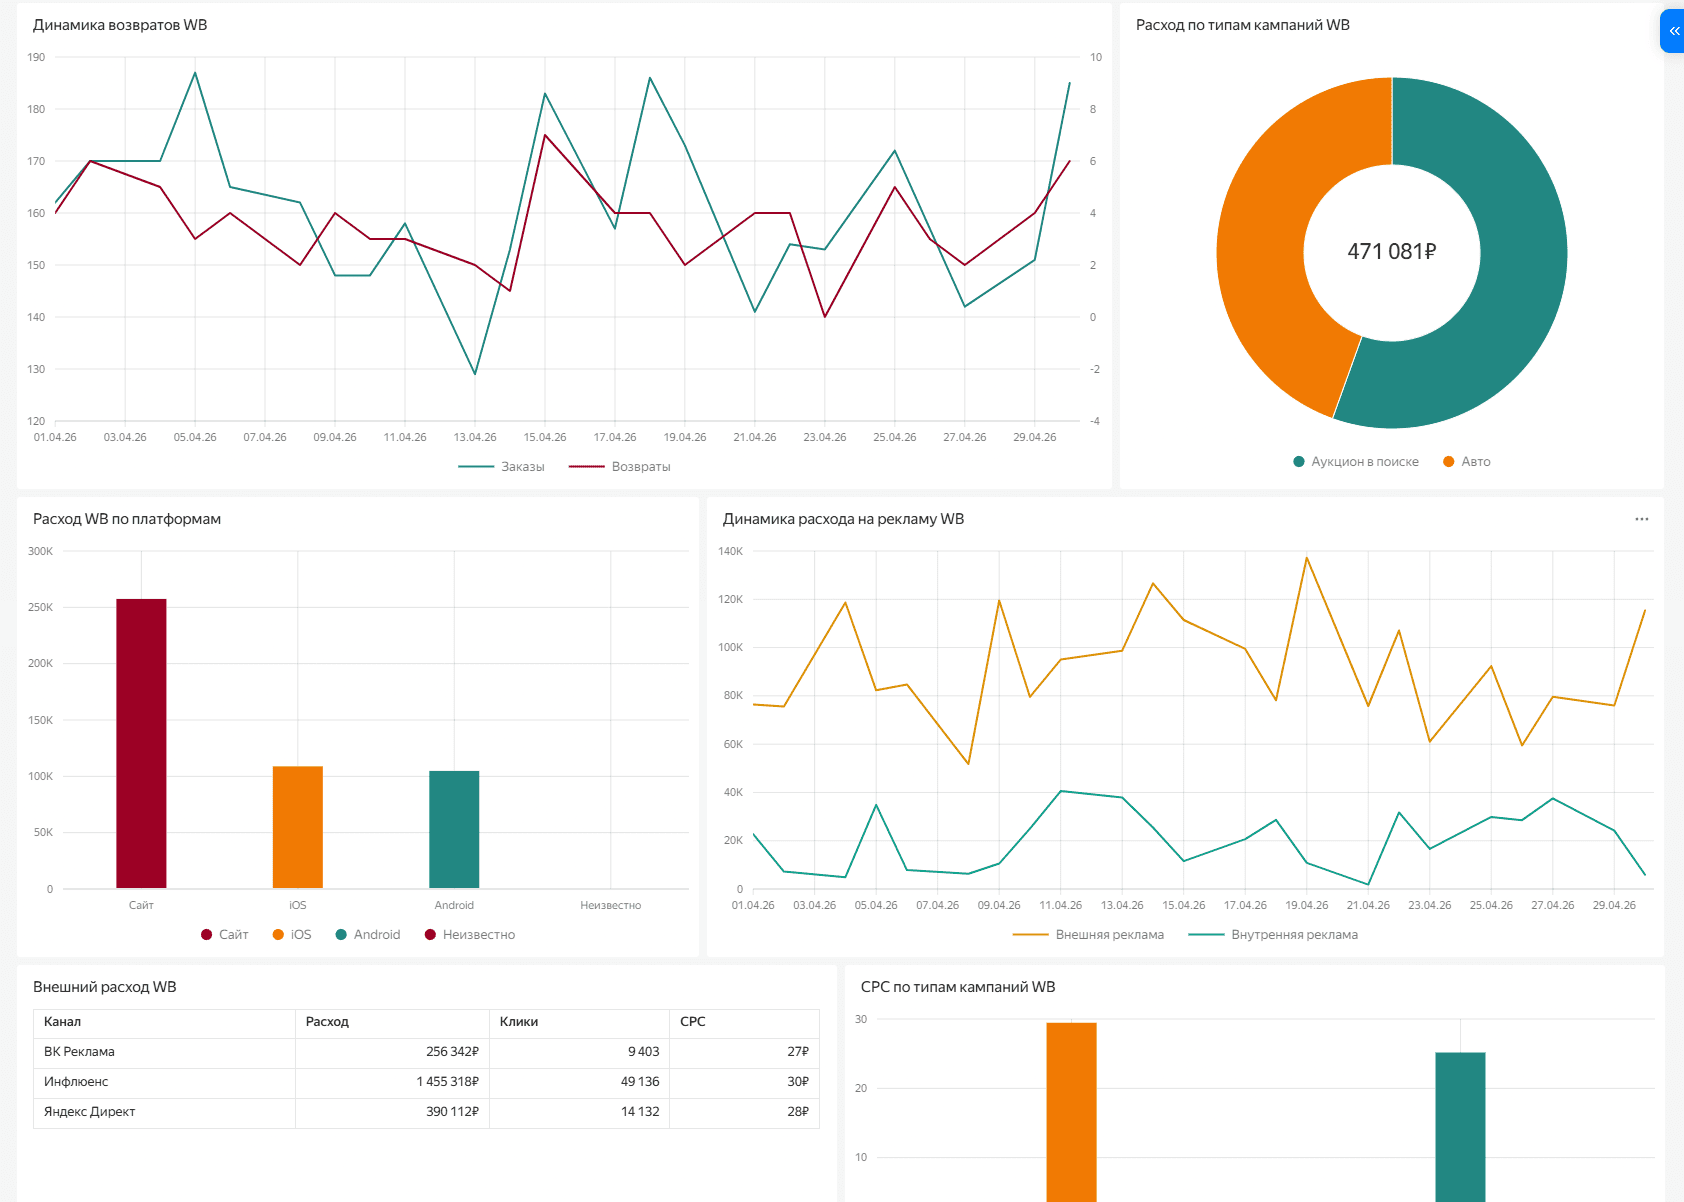
Task: Click the orange bar in the CPC chart
Action: coord(1071,1112)
